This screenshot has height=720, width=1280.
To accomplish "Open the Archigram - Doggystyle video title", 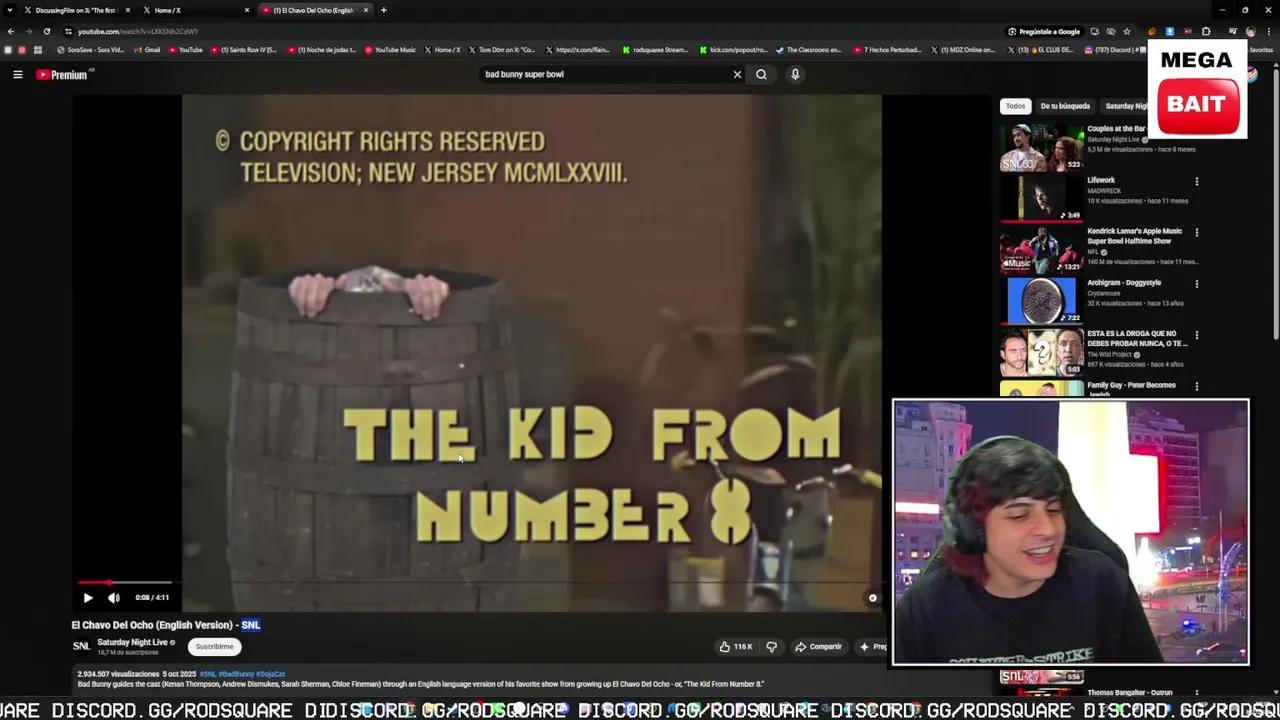I will point(1124,283).
